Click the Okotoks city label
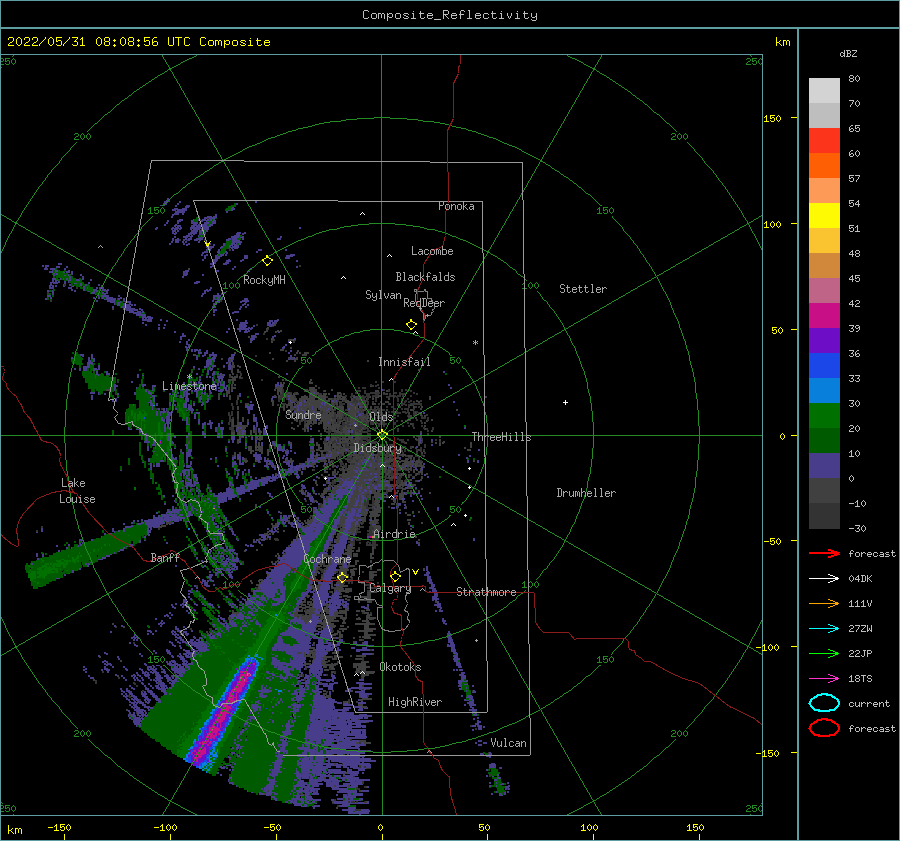Image resolution: width=900 pixels, height=841 pixels. (x=400, y=667)
